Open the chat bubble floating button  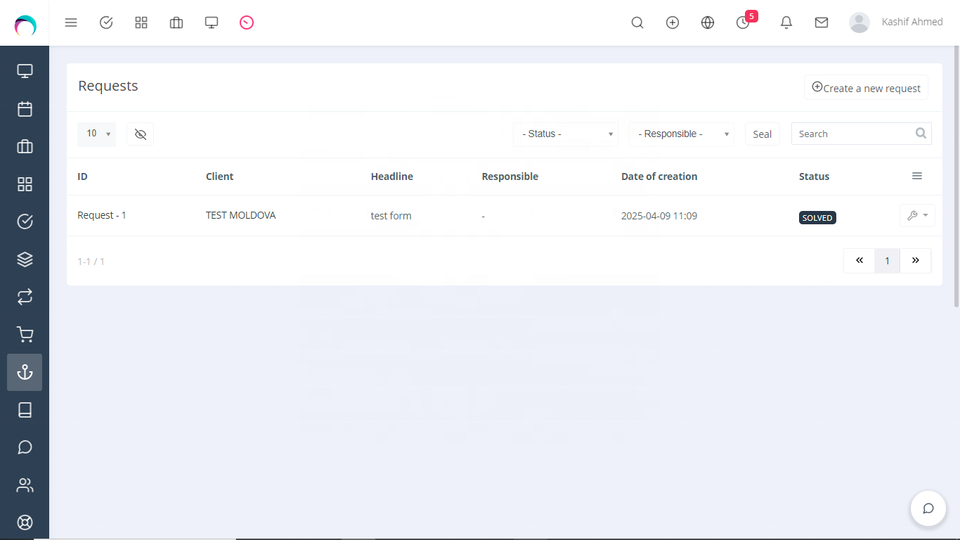927,508
